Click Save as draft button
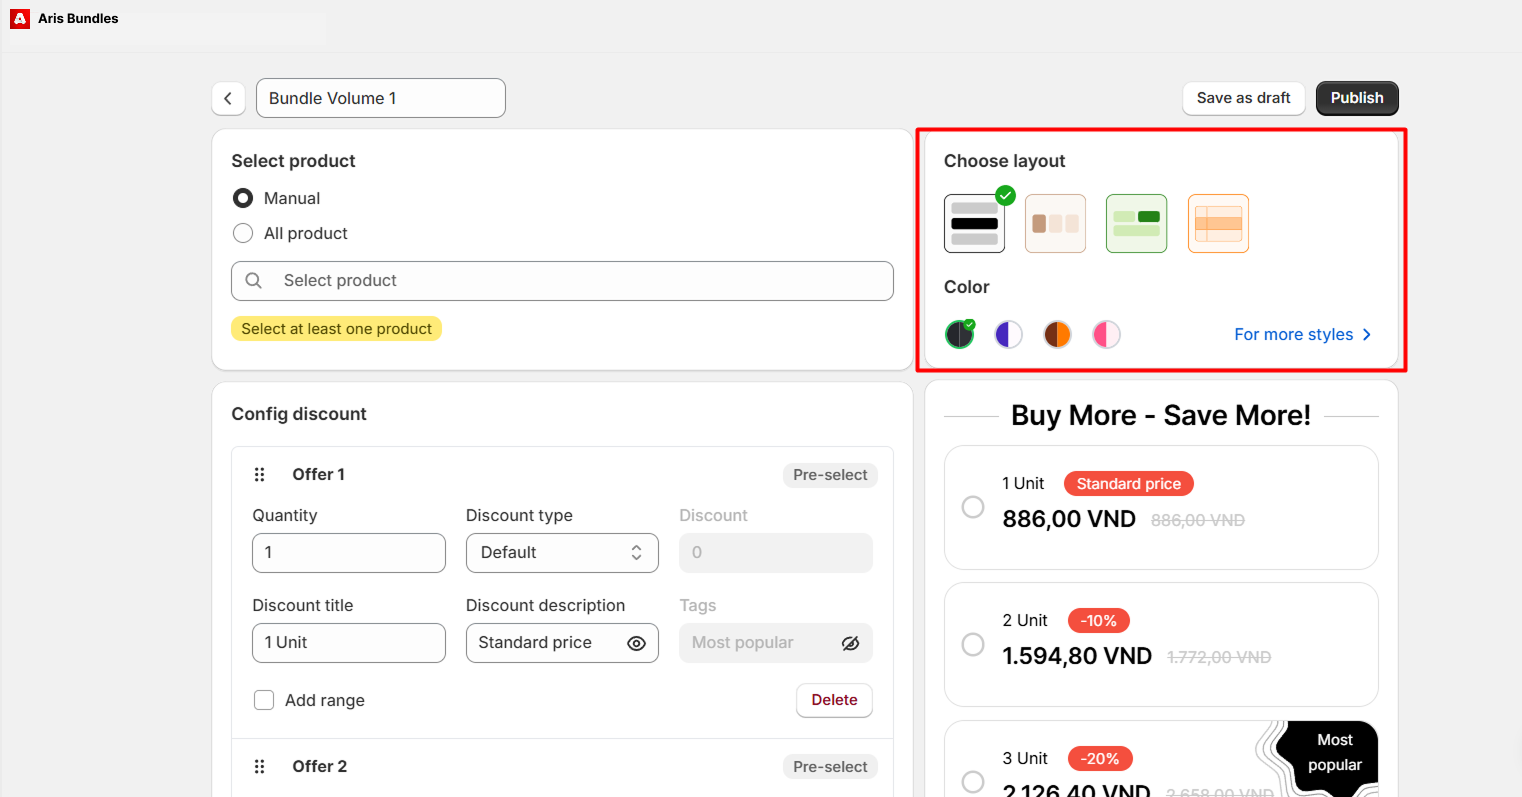Image resolution: width=1522 pixels, height=797 pixels. pyautogui.click(x=1243, y=98)
